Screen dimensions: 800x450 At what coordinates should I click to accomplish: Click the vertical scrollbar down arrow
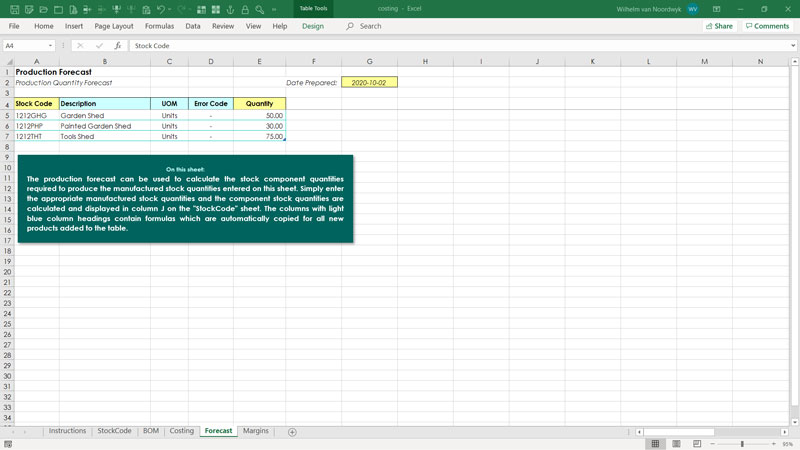pos(794,422)
